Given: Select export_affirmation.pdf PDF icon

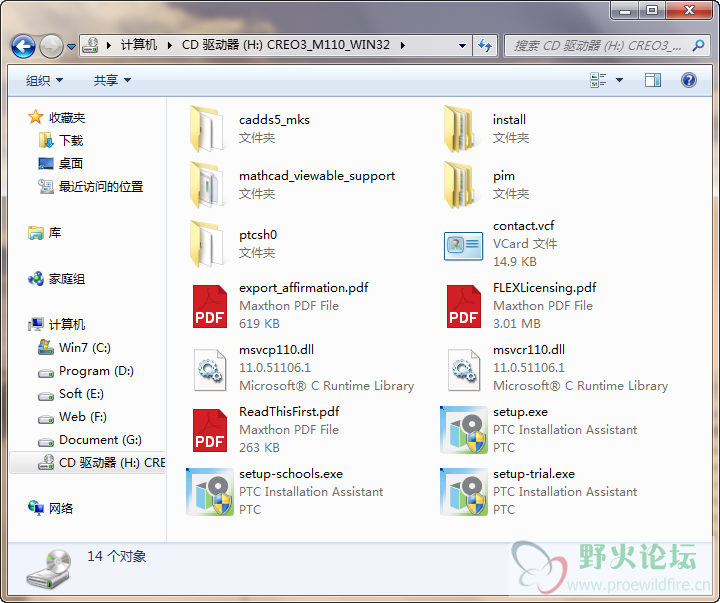Looking at the screenshot, I should (x=210, y=306).
